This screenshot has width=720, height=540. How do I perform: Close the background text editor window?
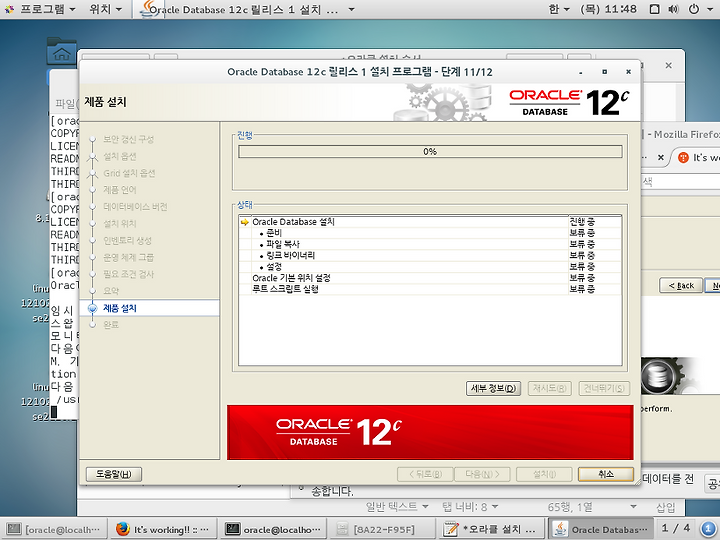[x=669, y=65]
